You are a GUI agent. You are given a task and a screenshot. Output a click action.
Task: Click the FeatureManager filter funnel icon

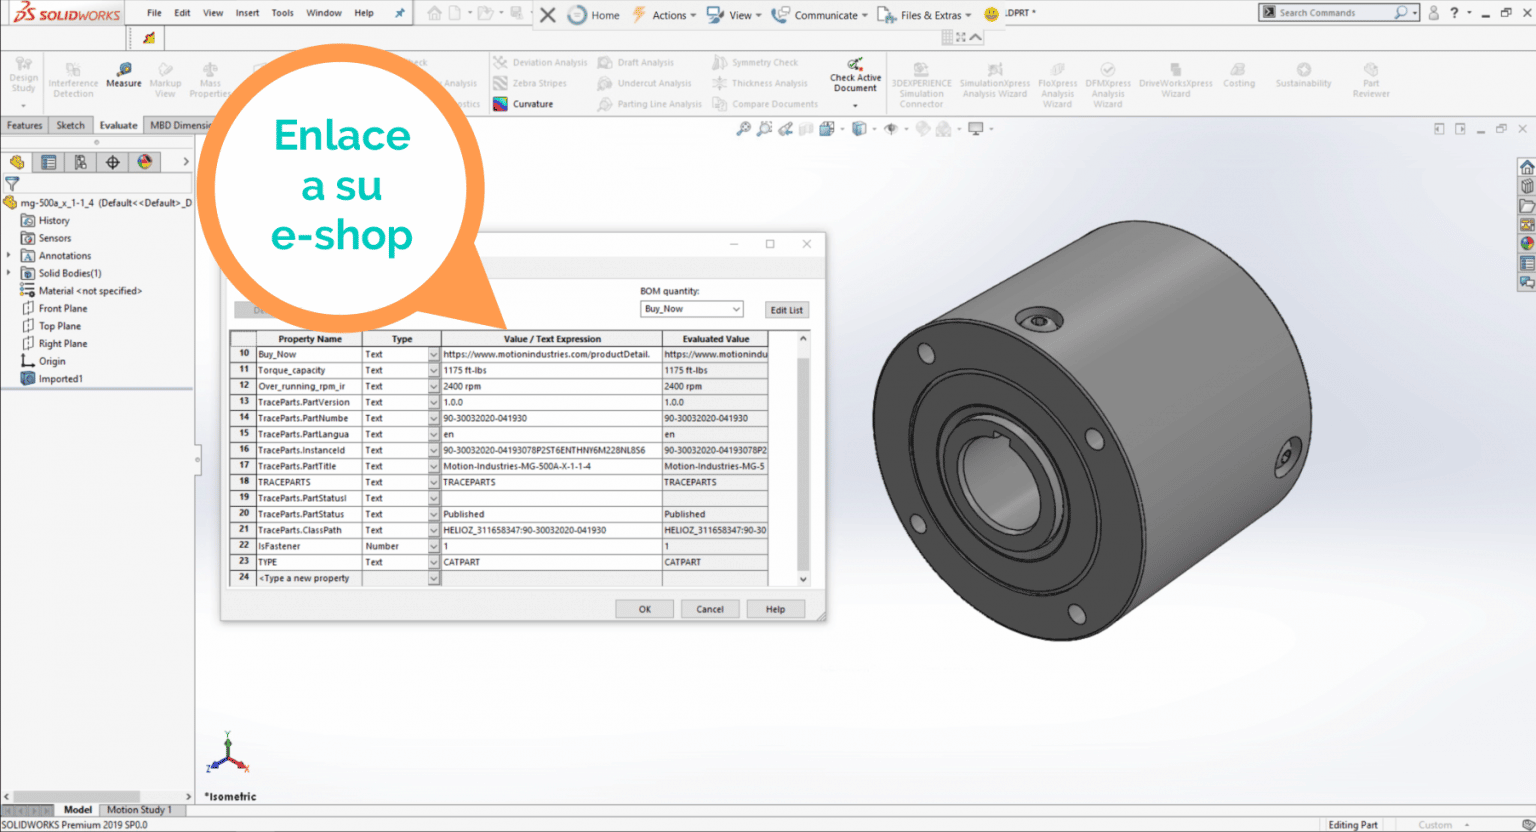(12, 183)
